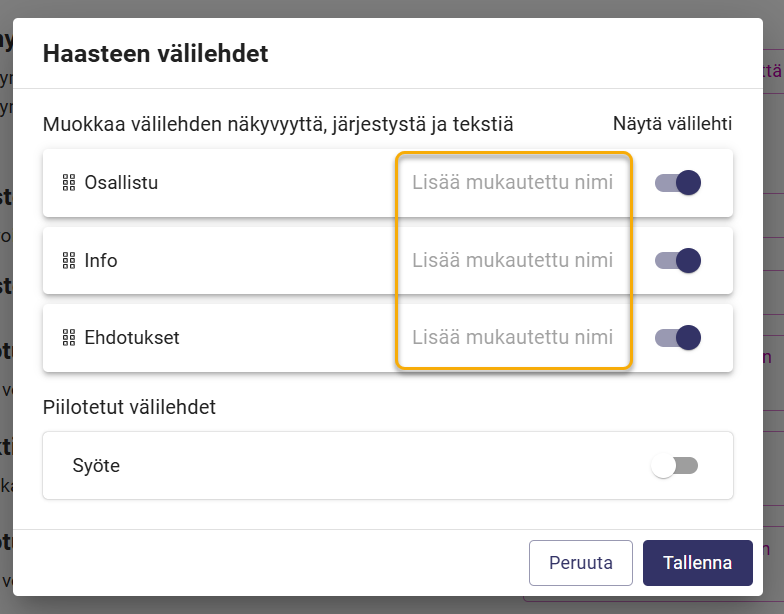Select the custom name input for Ehdotukset
The width and height of the screenshot is (784, 614).
512,338
